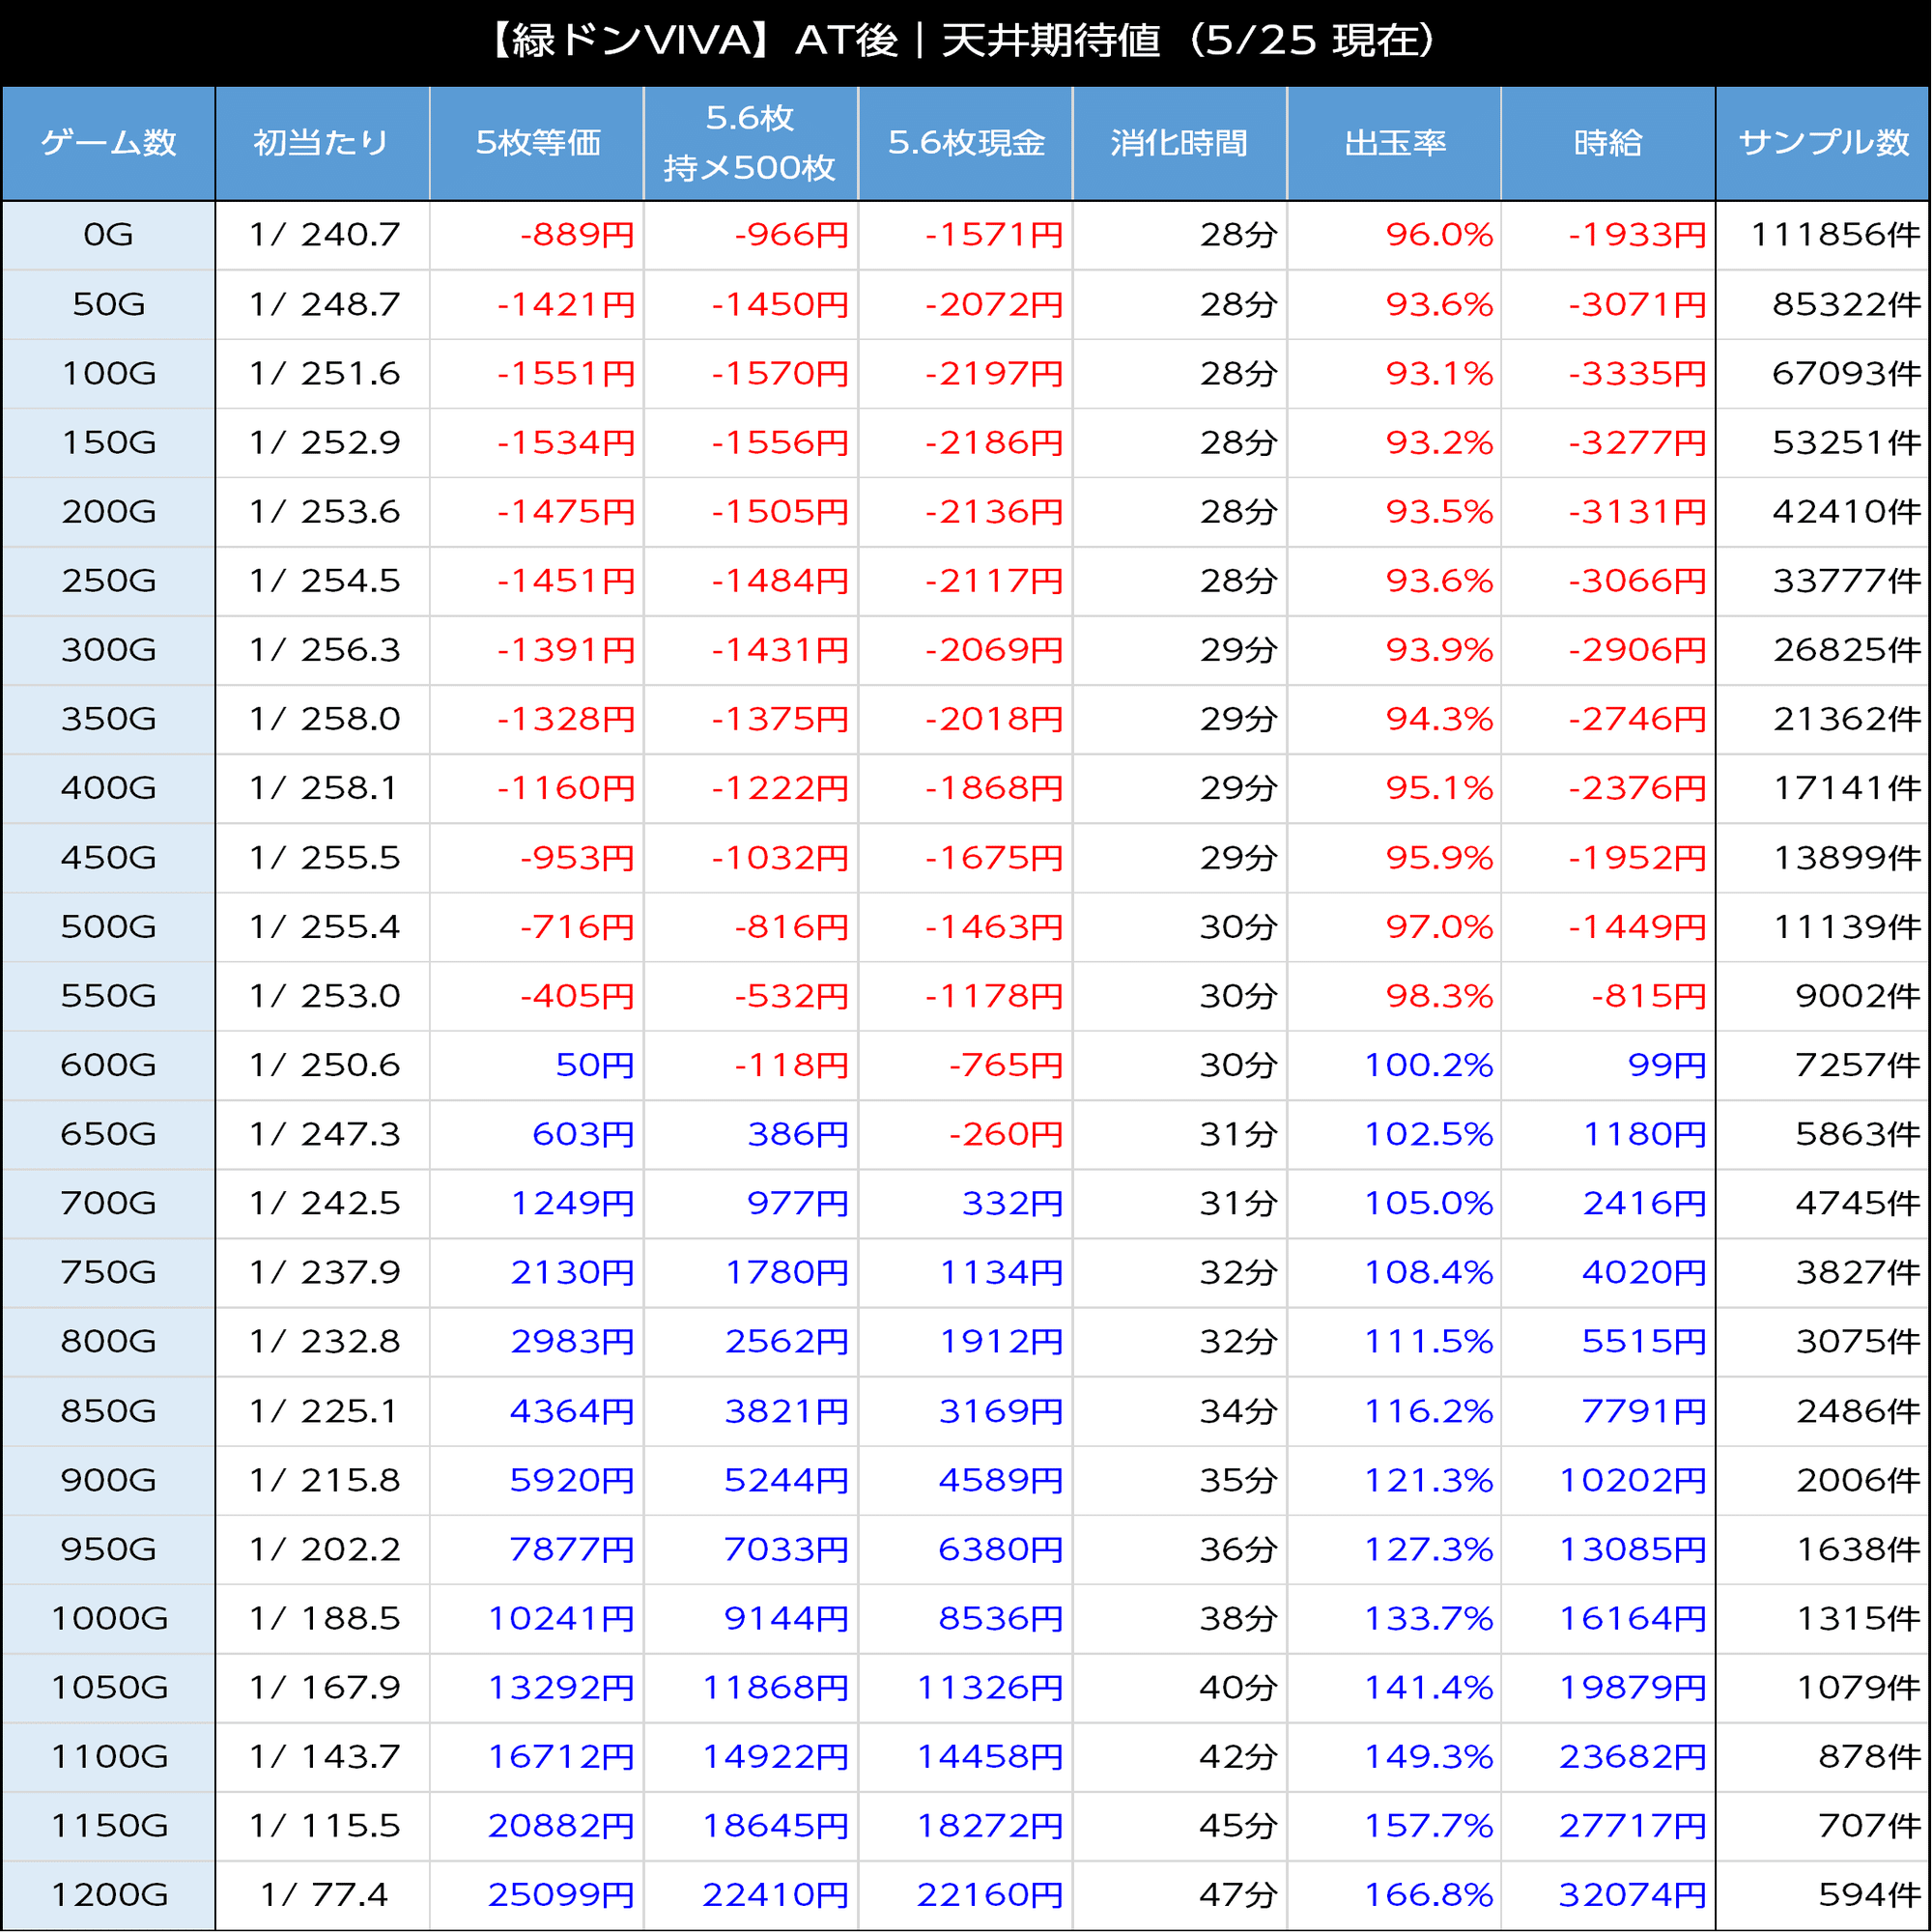Click the 1/ 240.7 cell
The width and height of the screenshot is (1932, 1932).
click(x=324, y=235)
